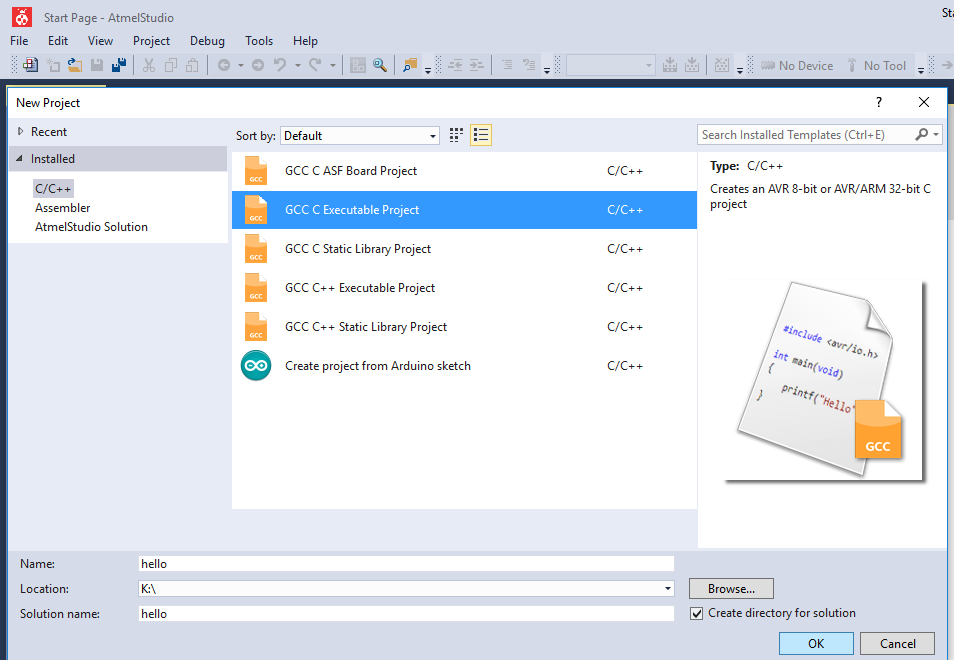Click the Navigate Backward arrow icon

click(x=224, y=65)
